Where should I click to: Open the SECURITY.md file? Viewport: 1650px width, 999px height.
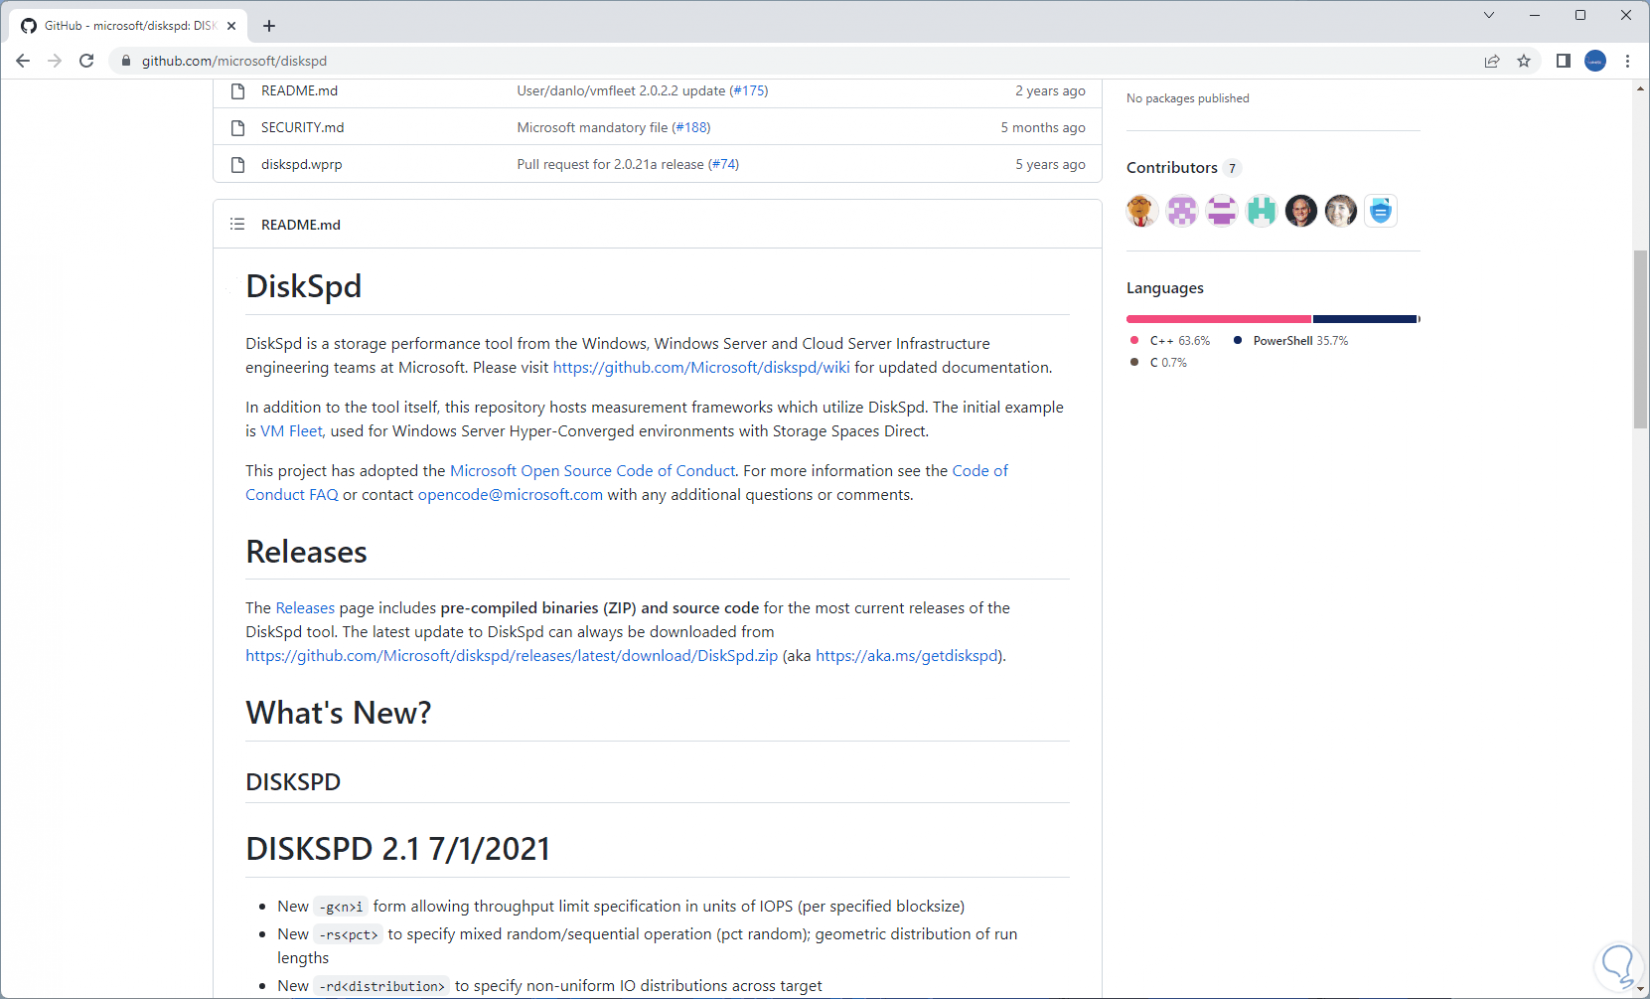coord(302,128)
